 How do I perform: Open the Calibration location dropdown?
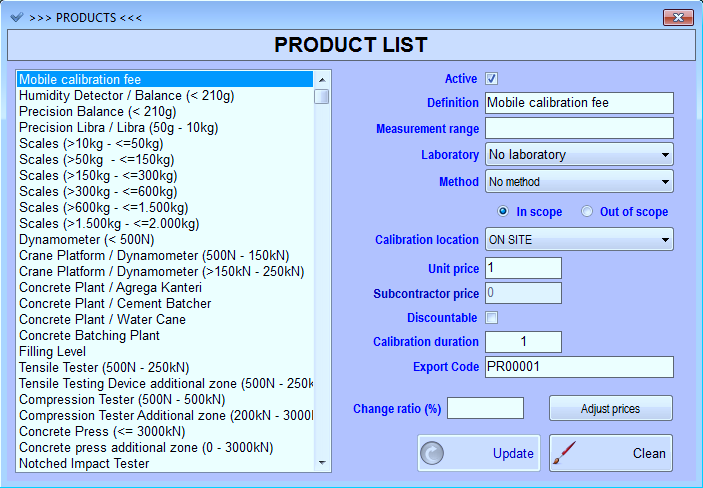pos(579,240)
